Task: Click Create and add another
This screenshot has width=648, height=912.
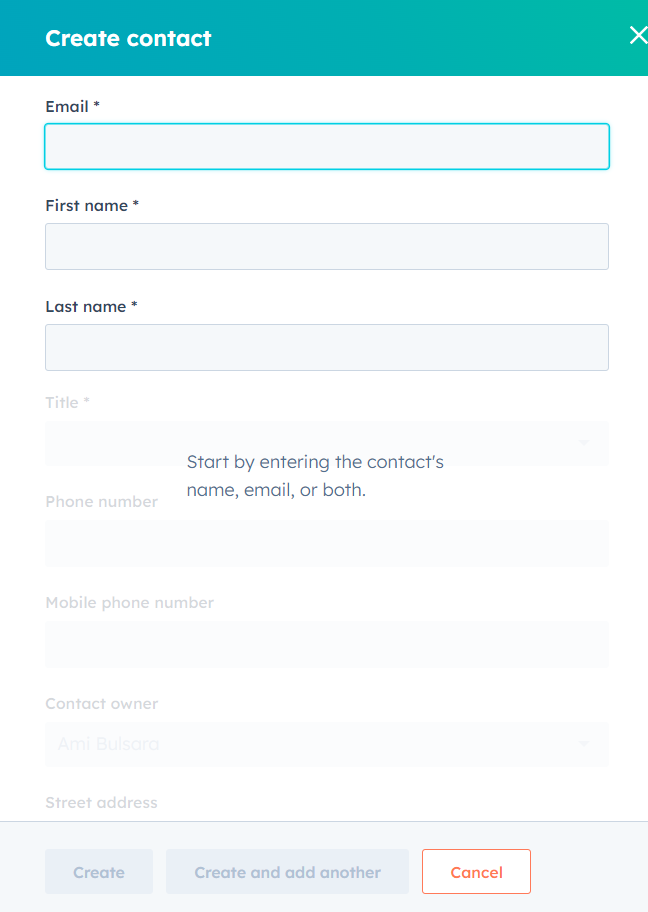Action: (x=287, y=872)
